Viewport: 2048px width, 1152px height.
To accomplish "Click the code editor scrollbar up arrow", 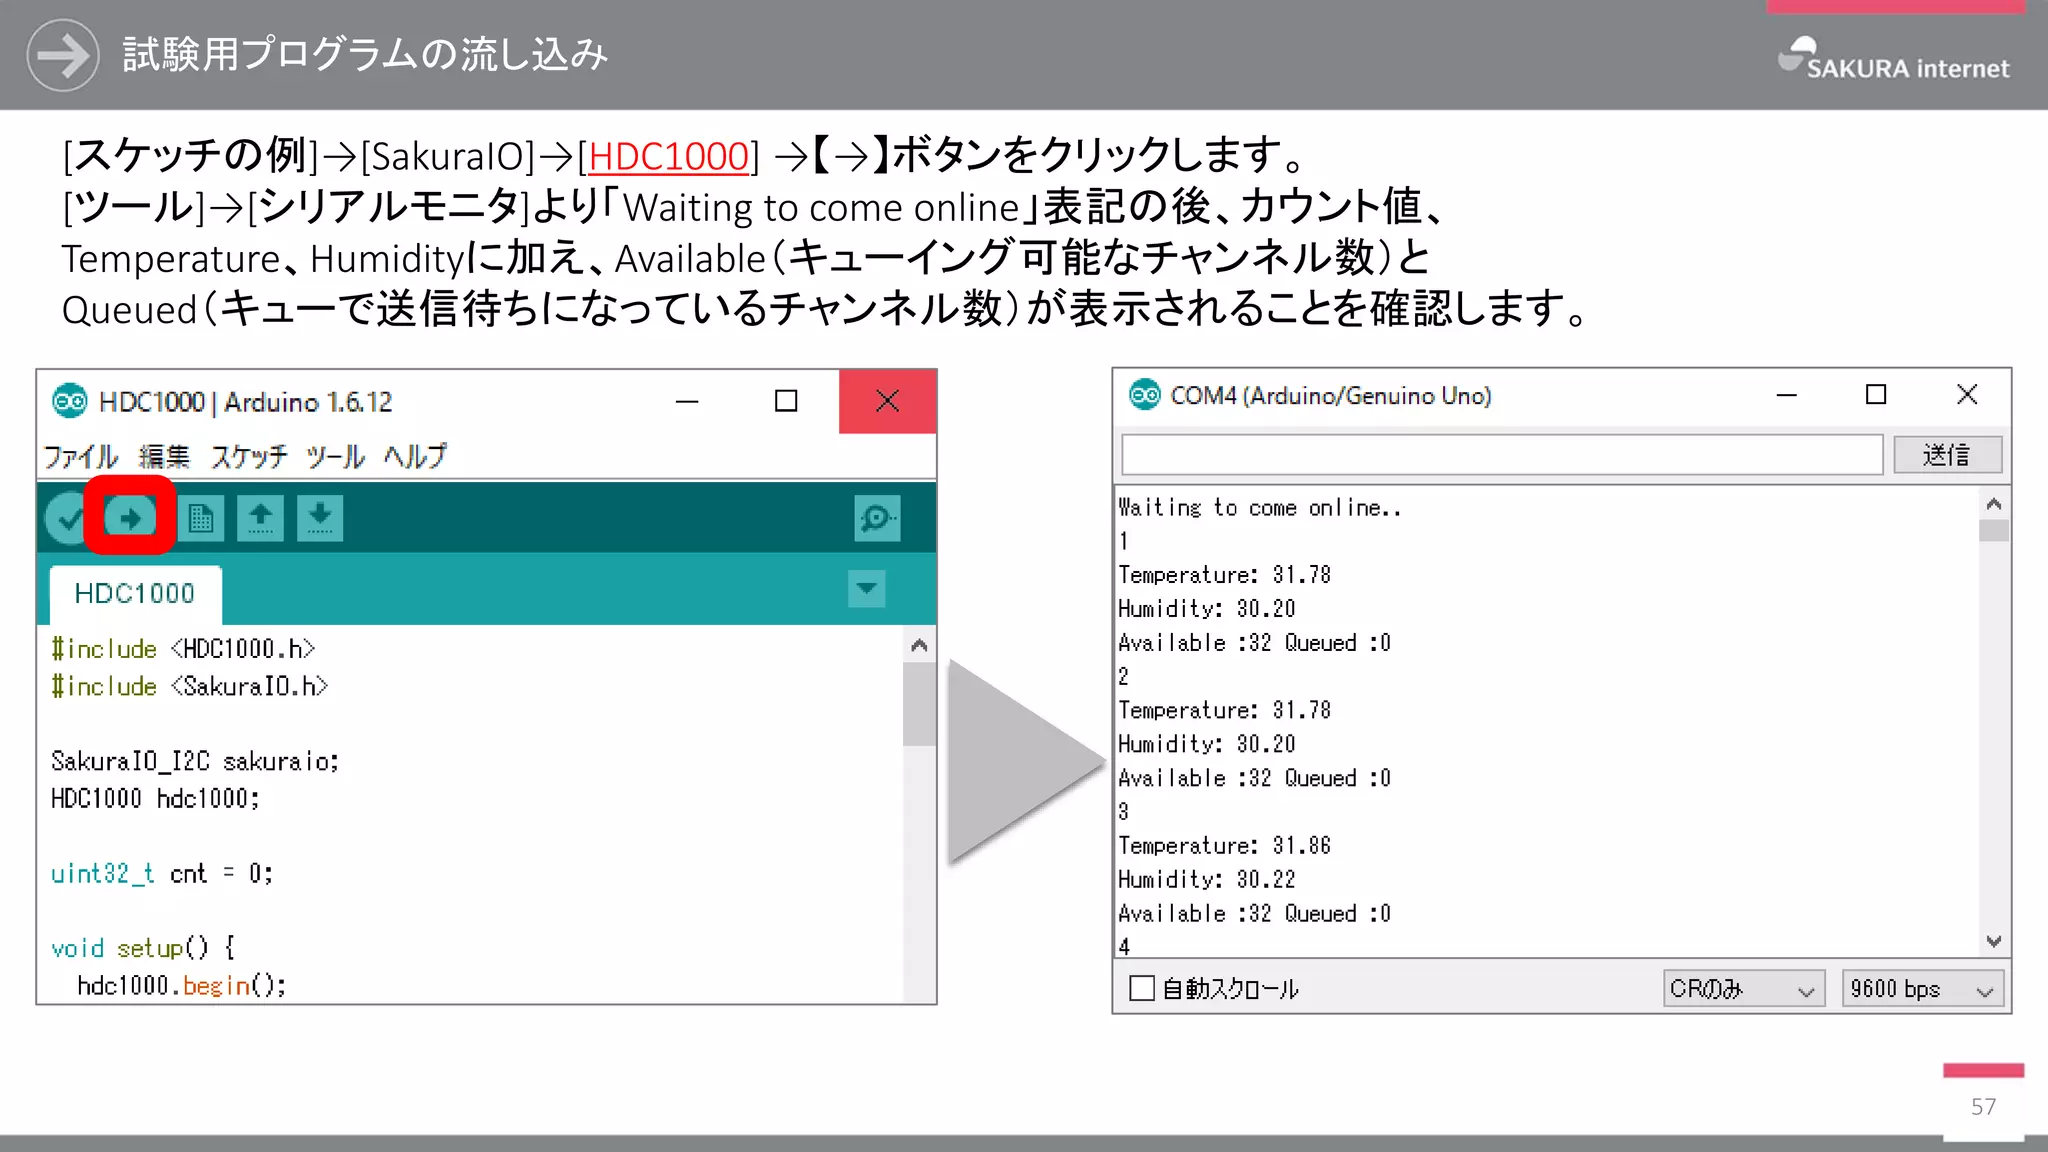I will point(919,645).
